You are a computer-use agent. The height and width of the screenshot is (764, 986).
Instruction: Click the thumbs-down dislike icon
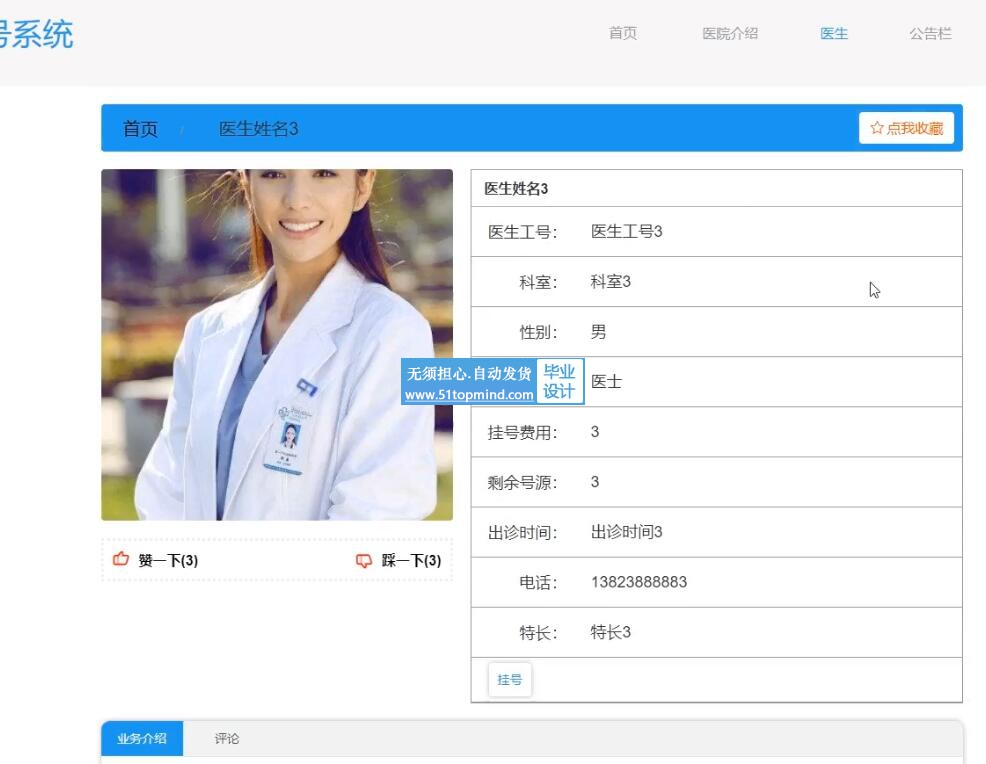(x=363, y=560)
